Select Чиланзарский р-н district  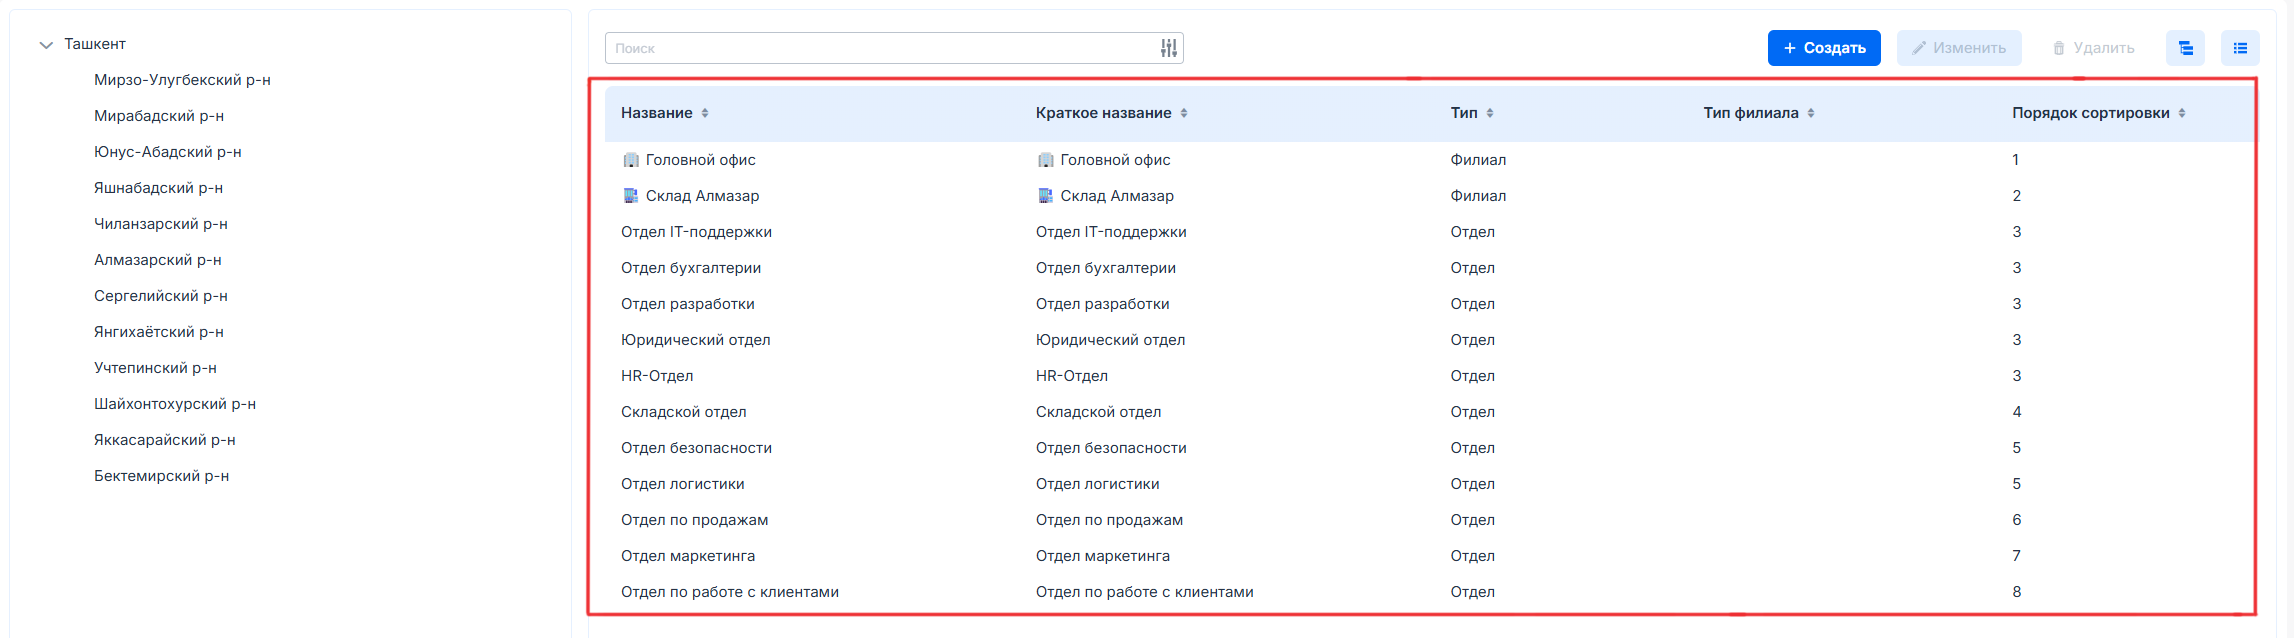[161, 224]
